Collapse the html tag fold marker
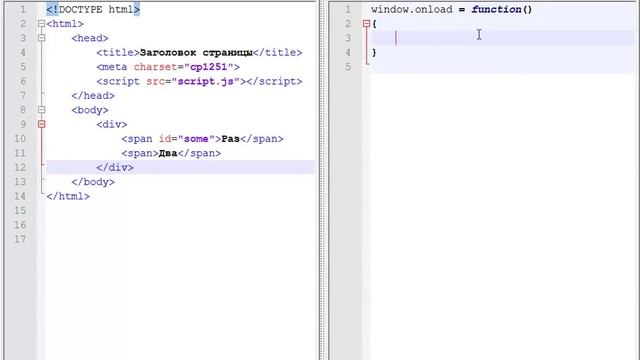 (x=41, y=24)
